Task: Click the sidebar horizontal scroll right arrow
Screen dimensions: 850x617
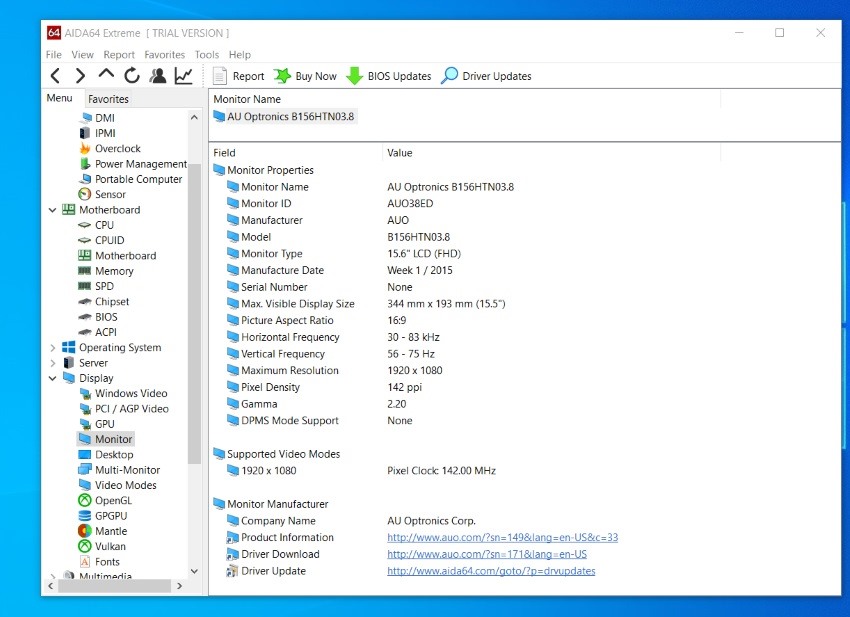Action: pyautogui.click(x=179, y=586)
